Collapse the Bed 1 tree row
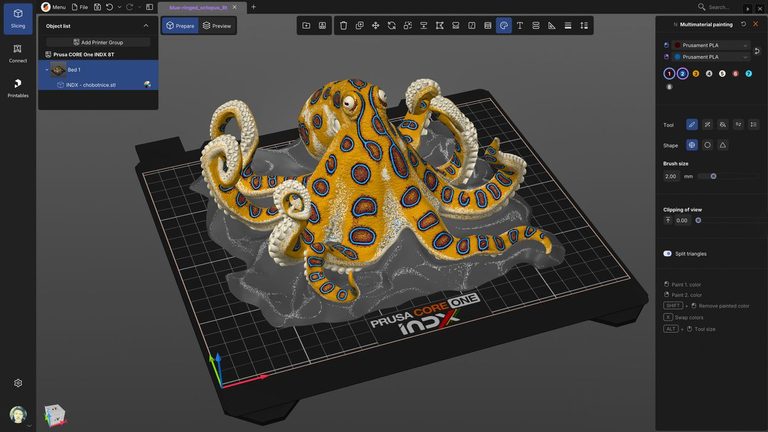The height and width of the screenshot is (432, 768). [x=47, y=70]
